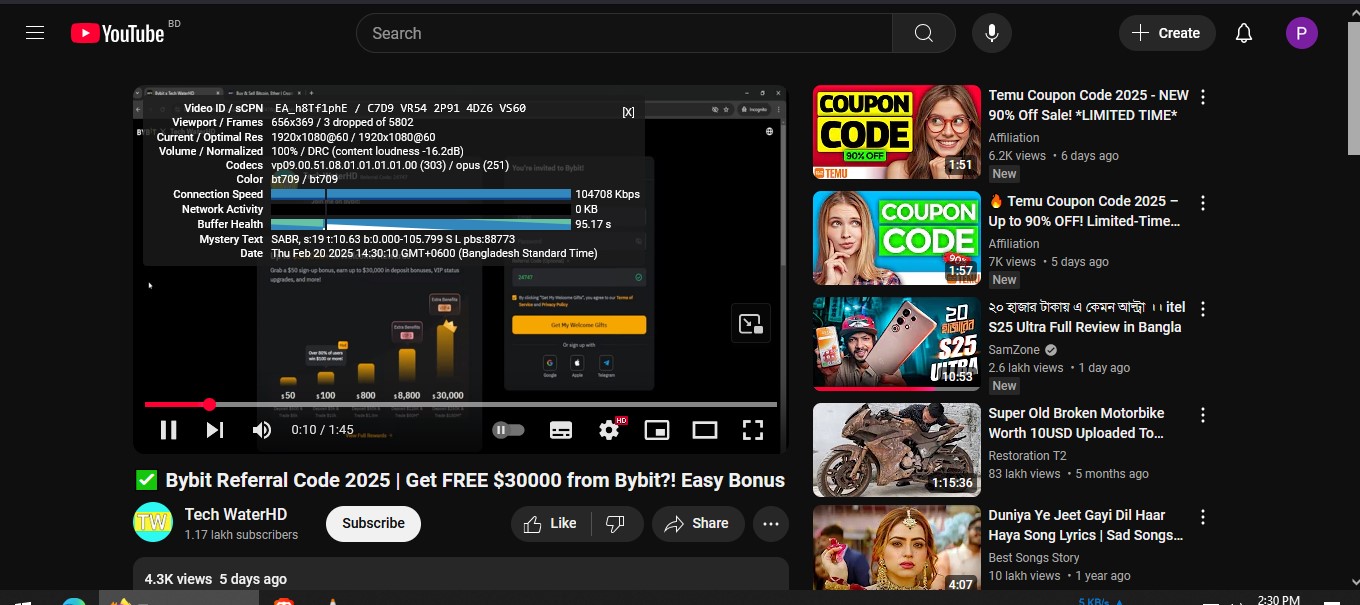Open Best Songs Story channel link
This screenshot has height=605, width=1360.
point(1034,558)
